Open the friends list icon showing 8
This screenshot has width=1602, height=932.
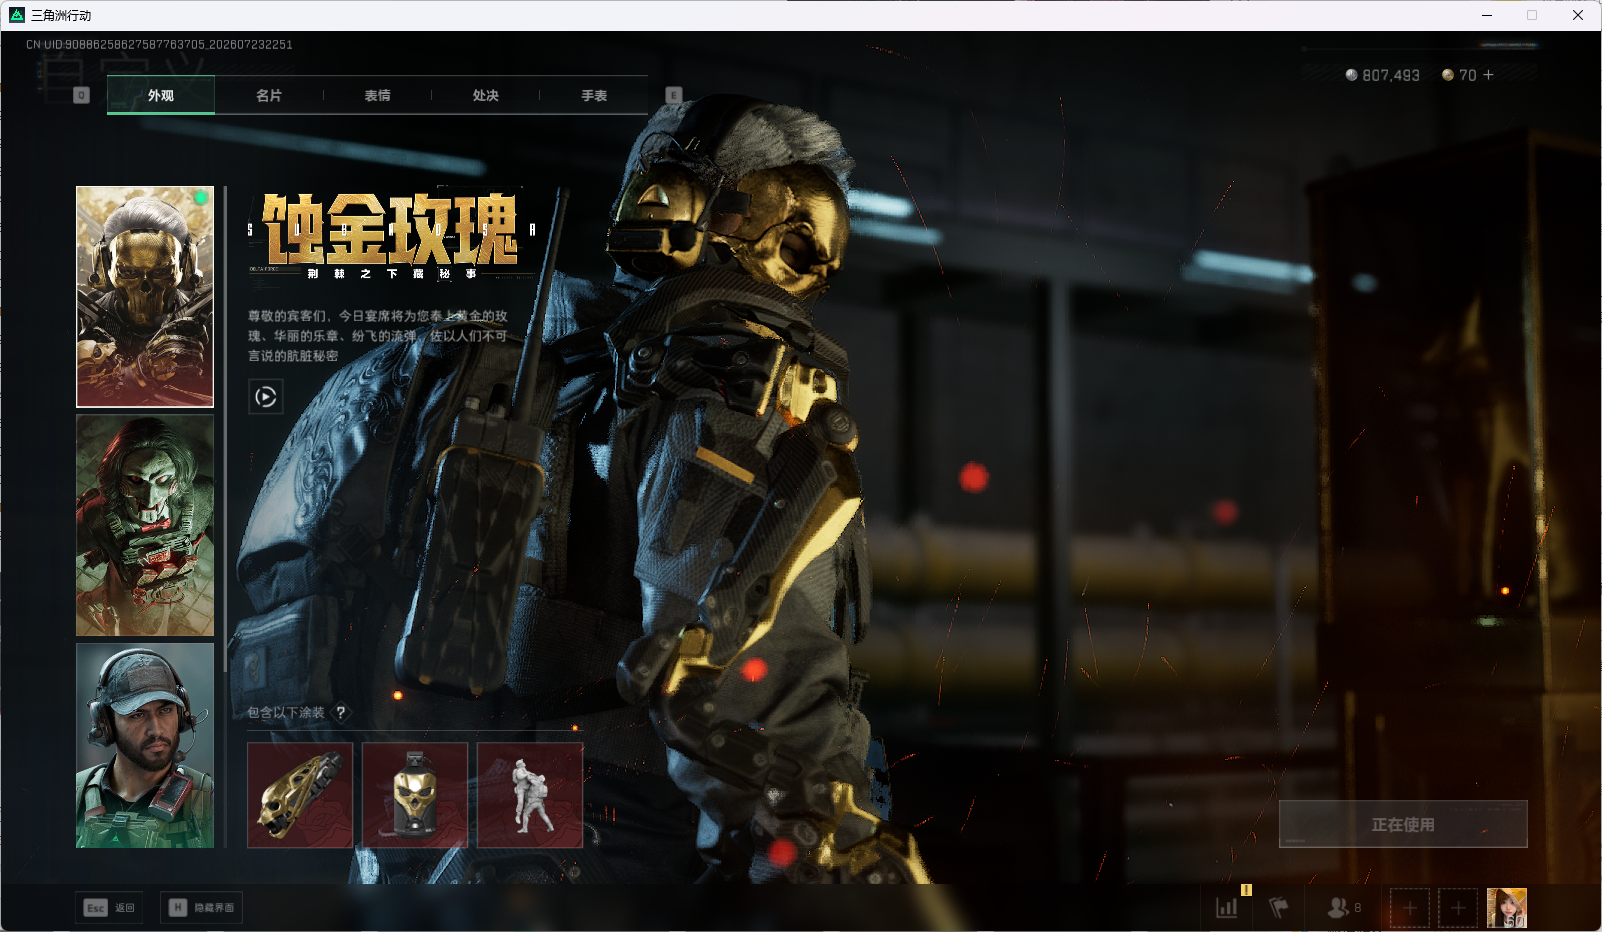[x=1343, y=907]
